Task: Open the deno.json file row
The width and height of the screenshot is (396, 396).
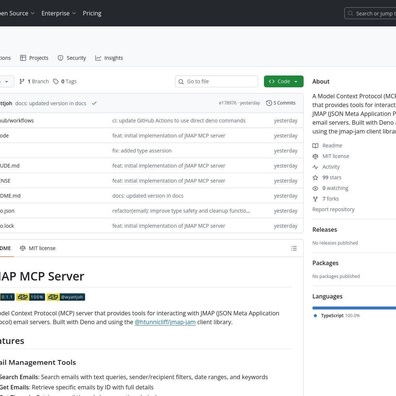Action: pyautogui.click(x=152, y=211)
